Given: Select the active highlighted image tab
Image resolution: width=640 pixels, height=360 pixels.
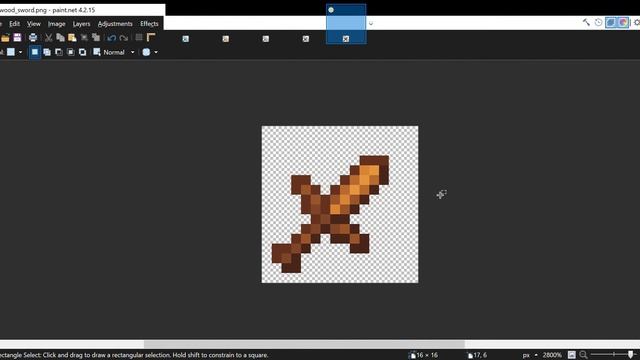Looking at the screenshot, I should click(x=346, y=24).
